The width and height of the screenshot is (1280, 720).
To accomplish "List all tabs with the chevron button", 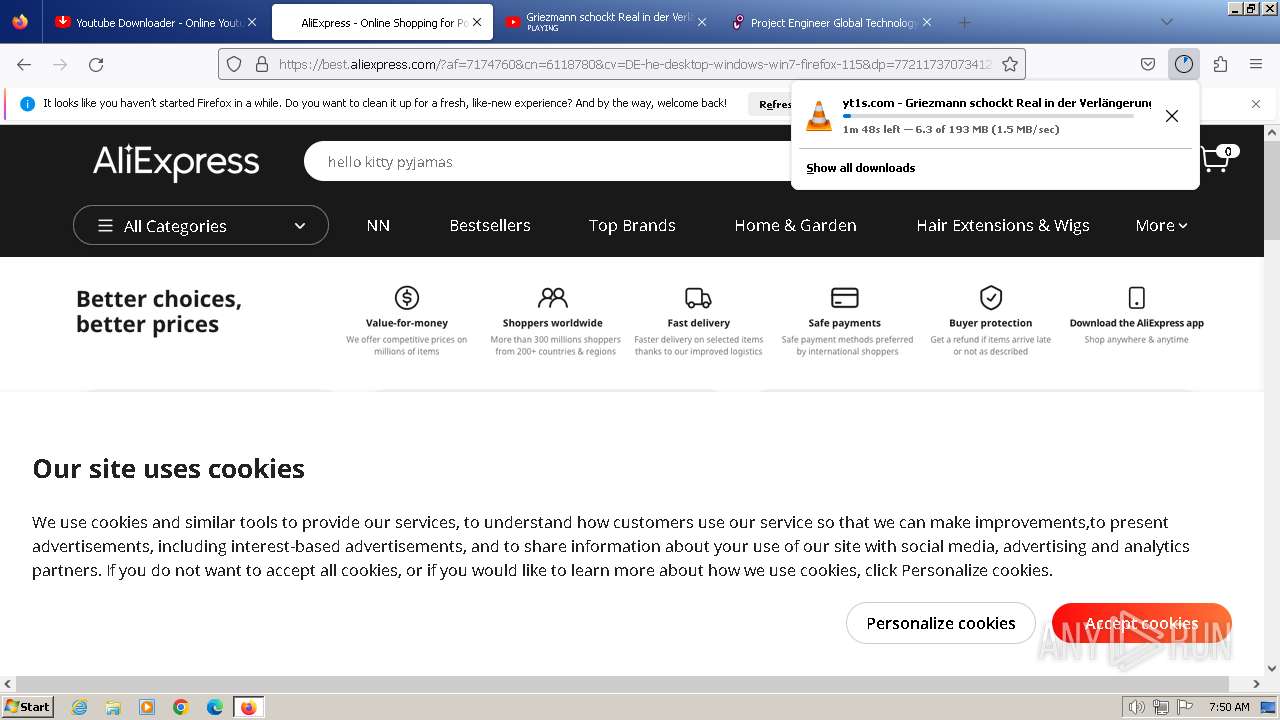I will (1167, 22).
